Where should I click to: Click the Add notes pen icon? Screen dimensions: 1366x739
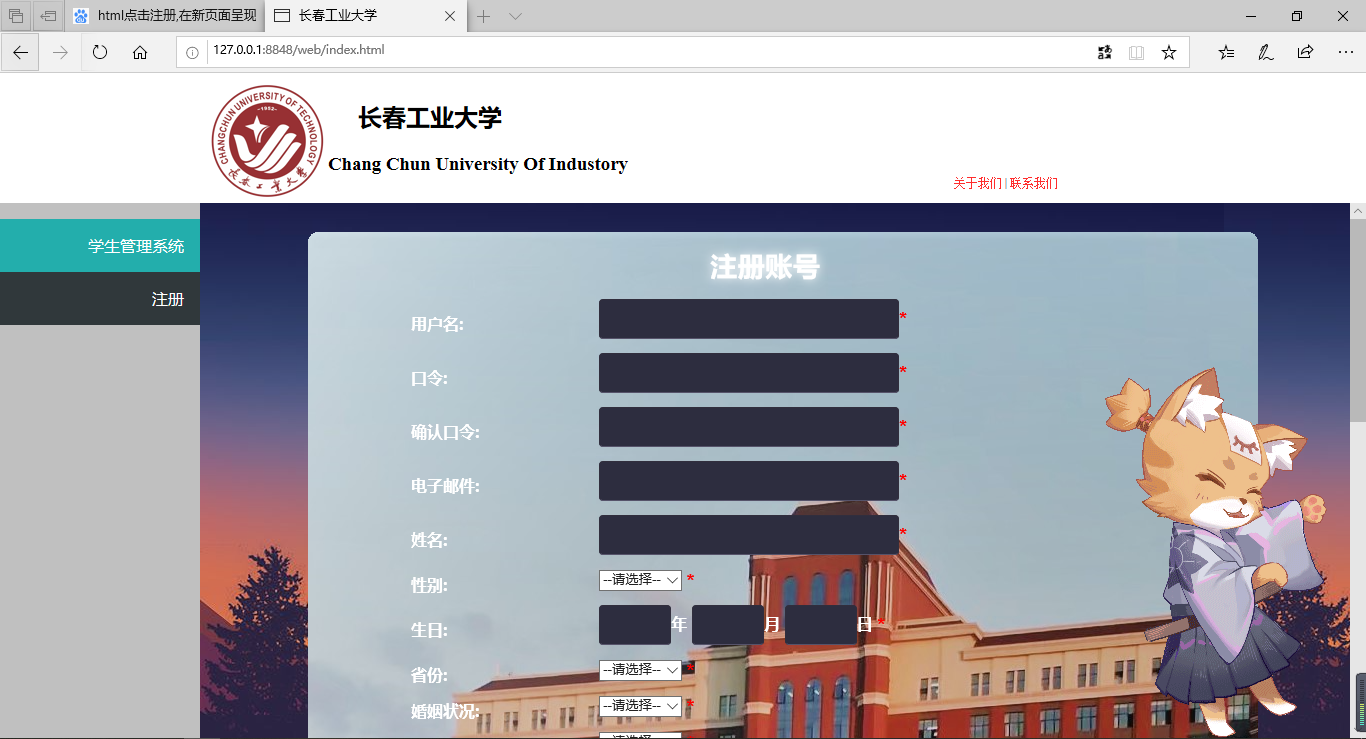pyautogui.click(x=1265, y=52)
